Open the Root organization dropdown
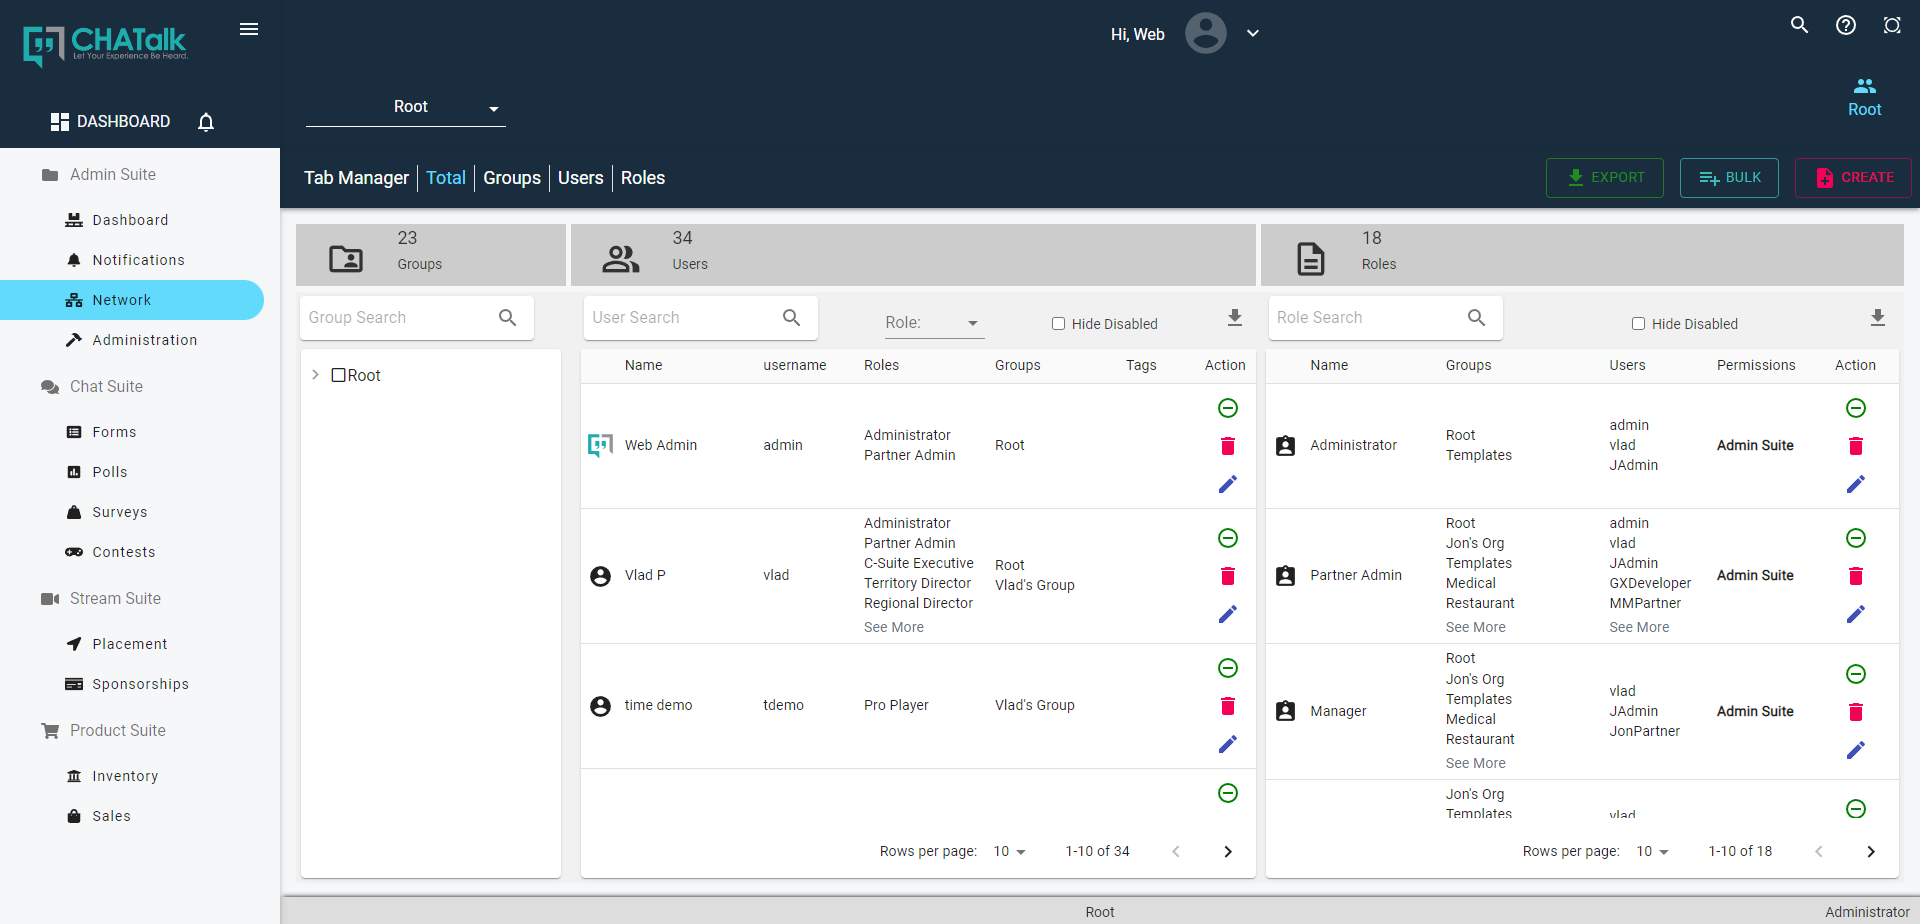The image size is (1920, 924). 406,107
